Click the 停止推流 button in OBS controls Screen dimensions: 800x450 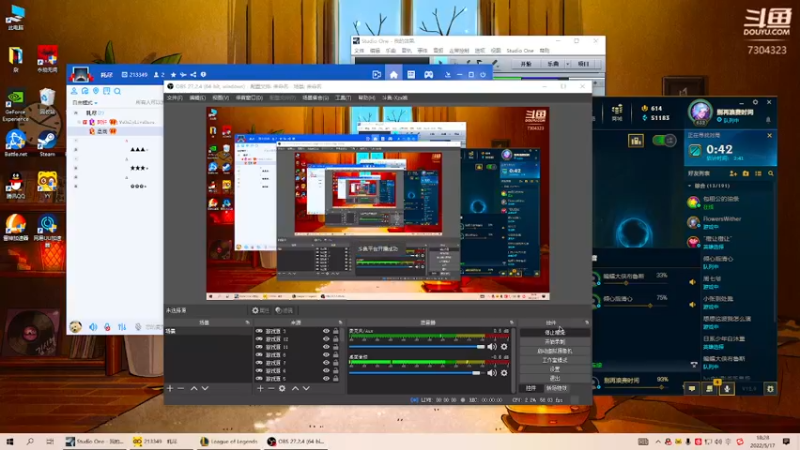pos(555,333)
